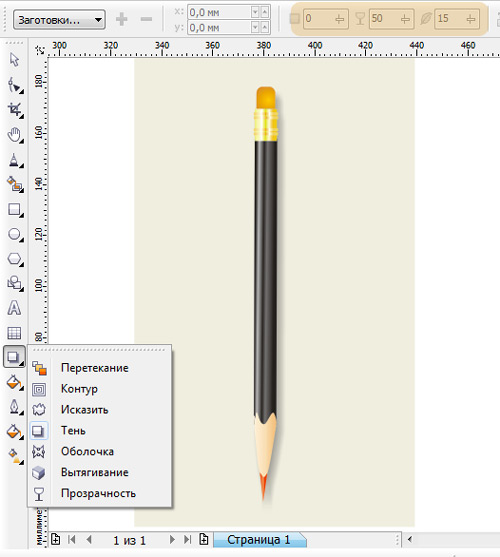Increase the x offset value
Viewport: 500px width, 557px height.
(x=265, y=12)
